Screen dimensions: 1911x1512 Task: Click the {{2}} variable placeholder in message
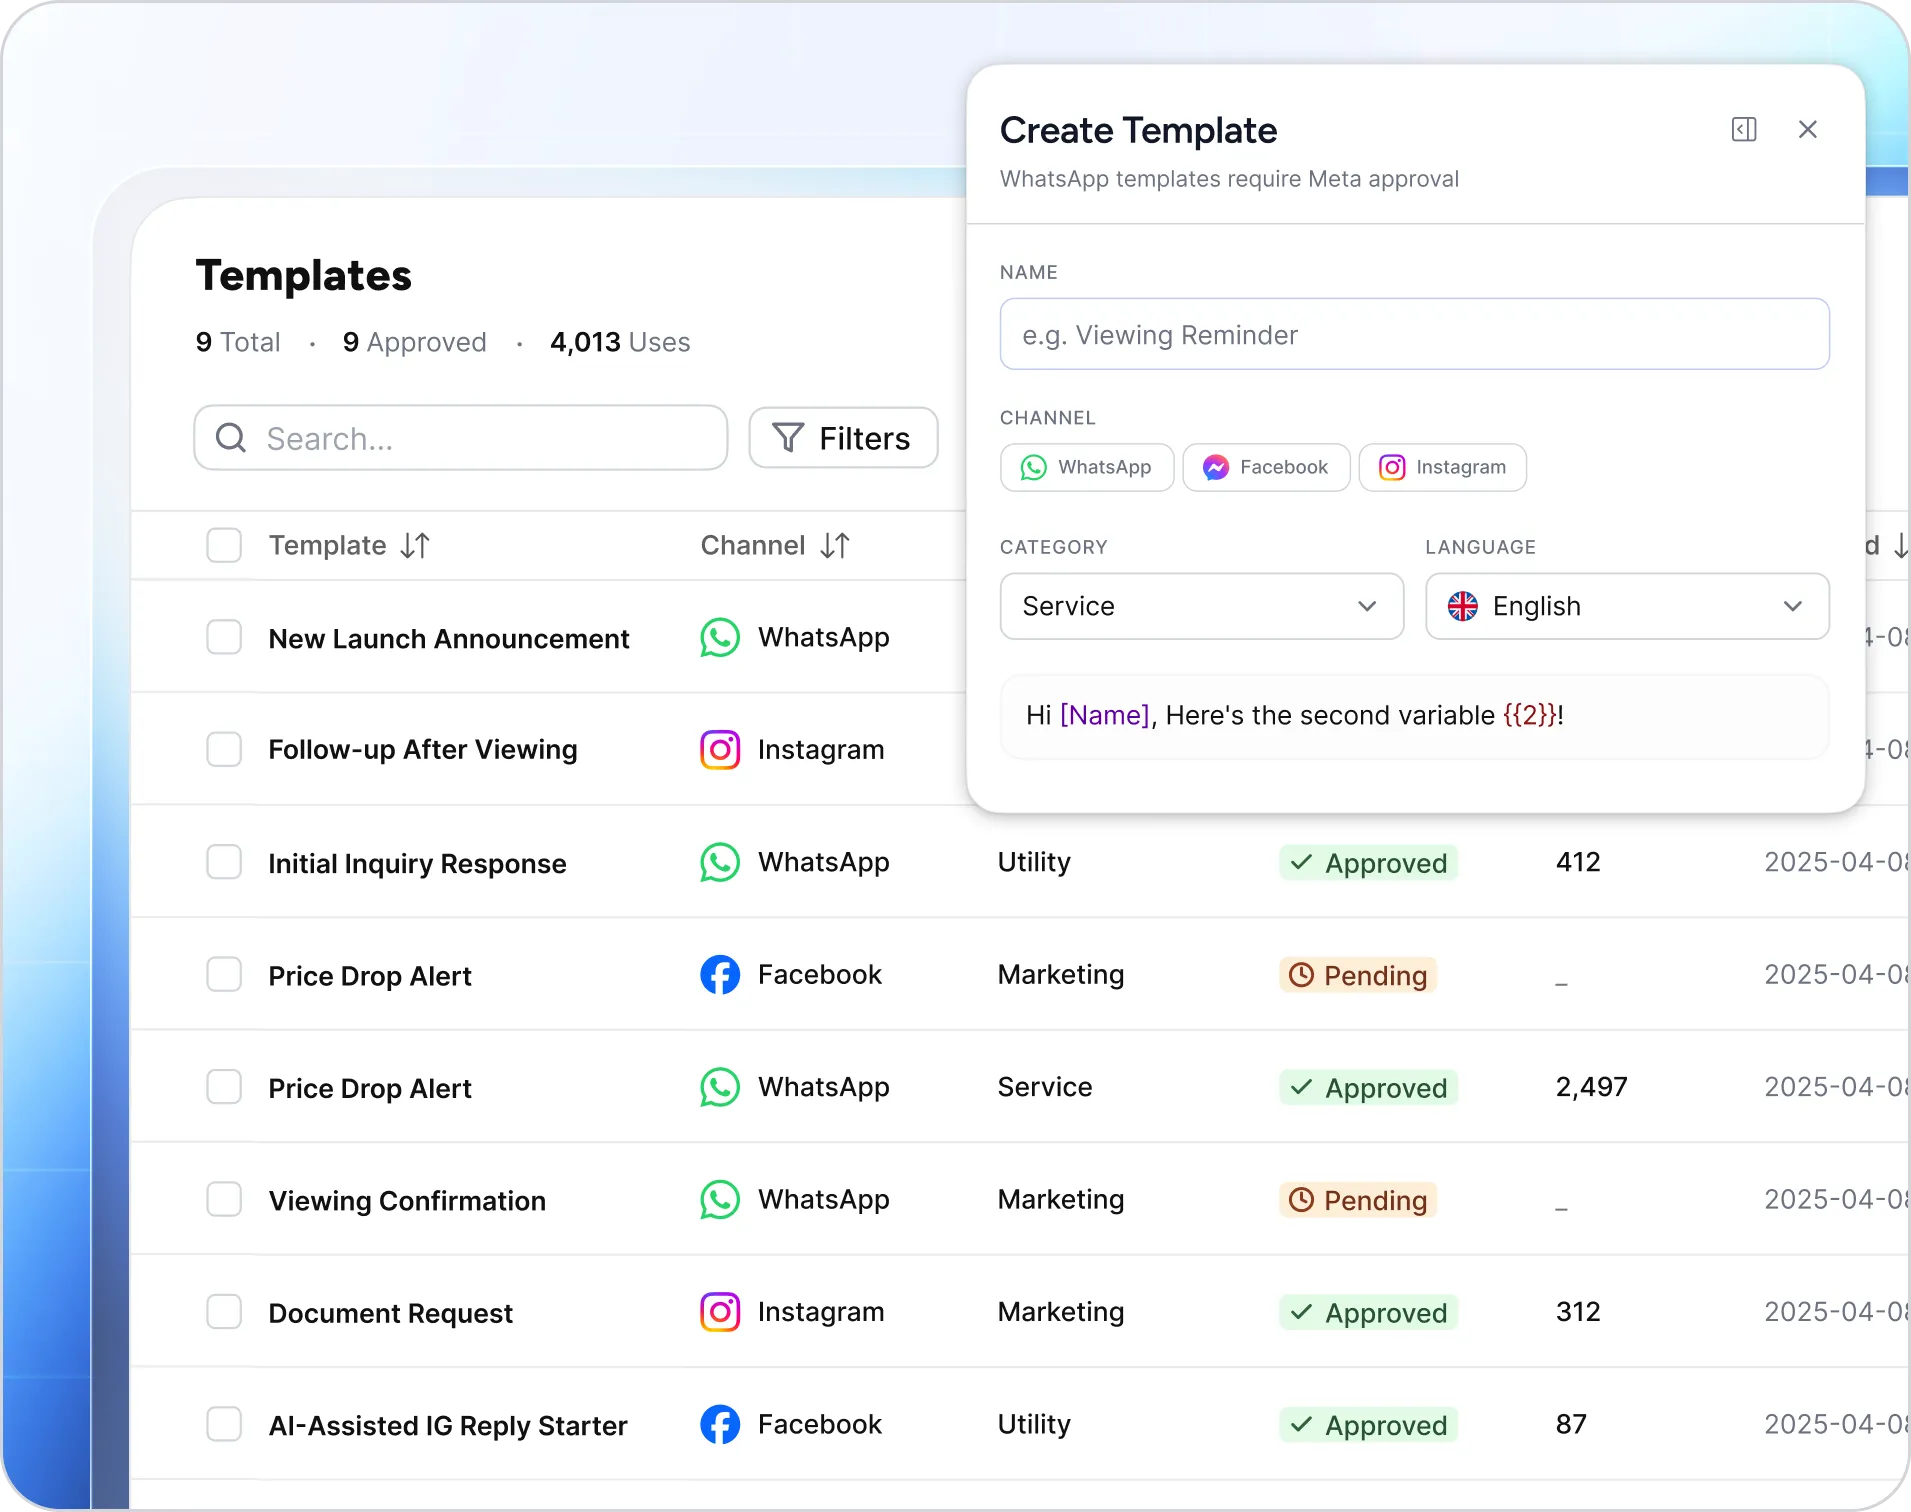tap(1530, 716)
